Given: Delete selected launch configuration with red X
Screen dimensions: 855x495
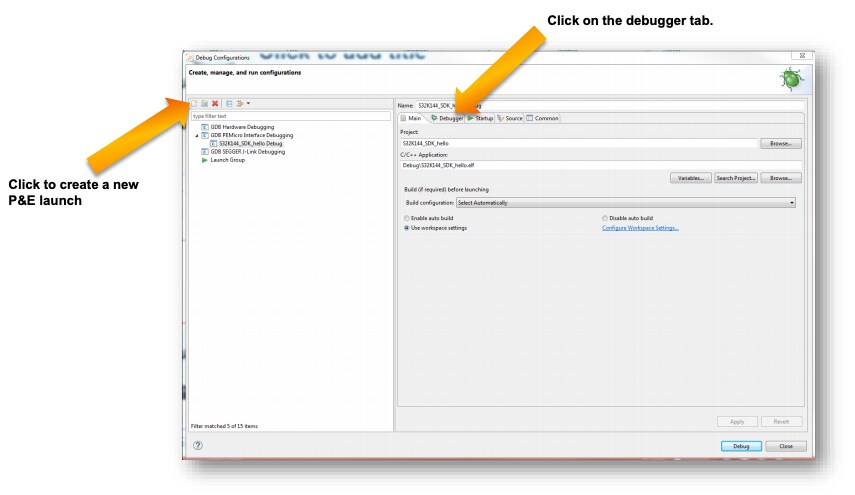Looking at the screenshot, I should [215, 103].
